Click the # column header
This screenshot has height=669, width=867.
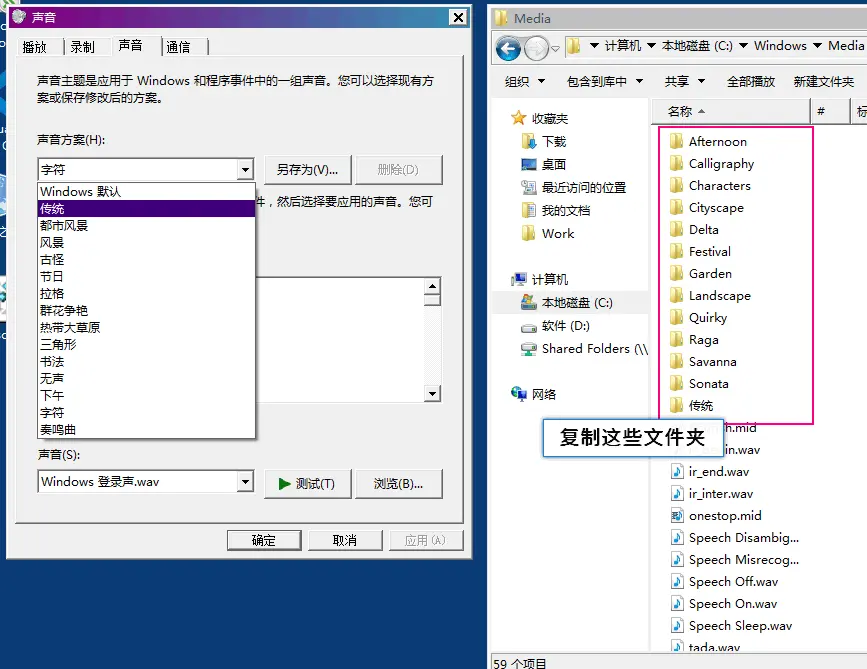tap(829, 112)
